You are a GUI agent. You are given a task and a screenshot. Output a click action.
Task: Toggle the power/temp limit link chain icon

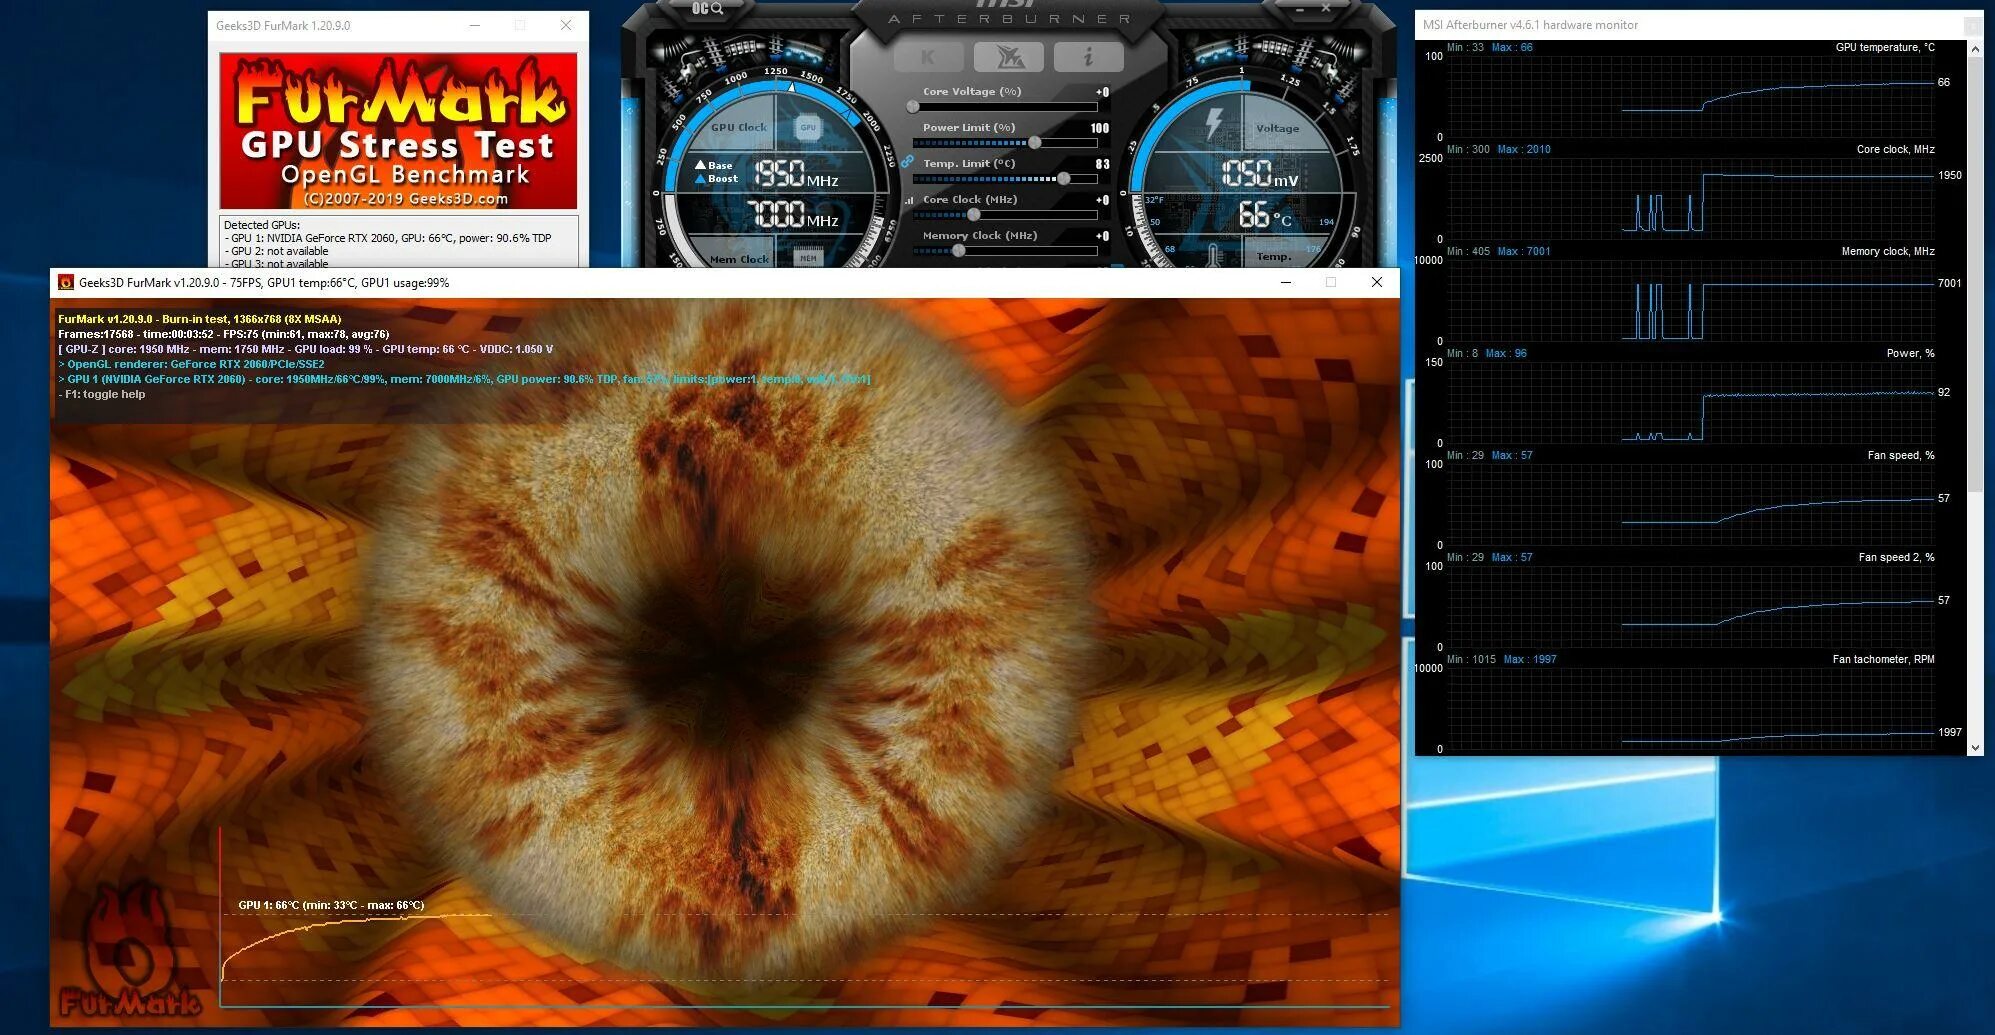(x=907, y=161)
